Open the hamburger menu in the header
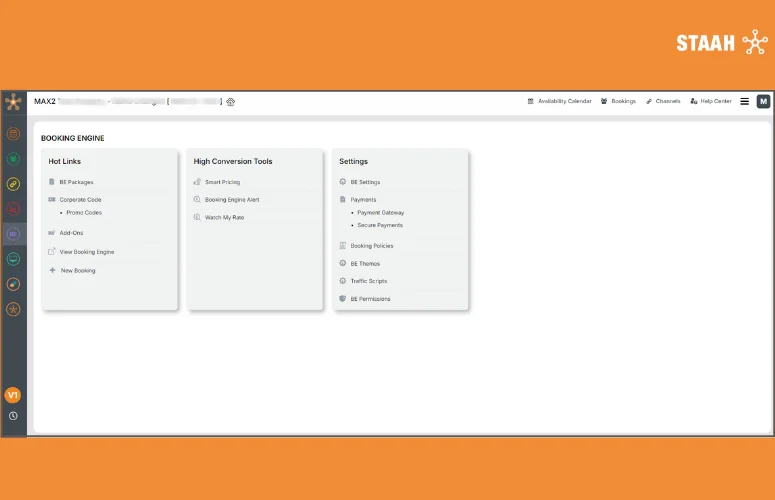 (744, 101)
